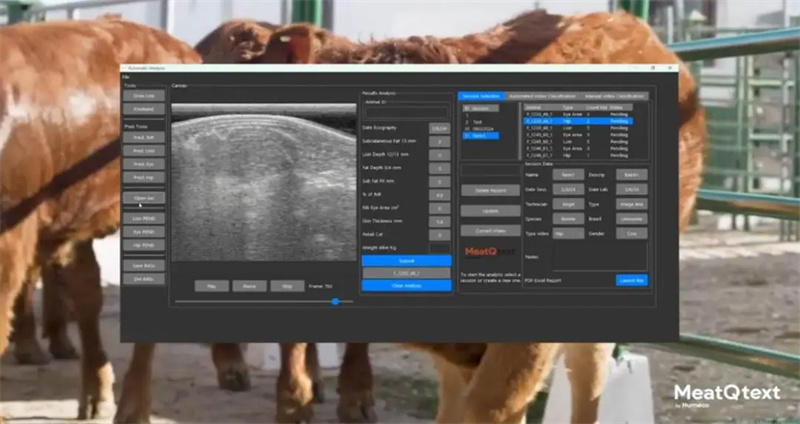Image resolution: width=800 pixels, height=424 pixels.
Task: Run the Pred. Eye prediction tool
Action: (x=143, y=163)
